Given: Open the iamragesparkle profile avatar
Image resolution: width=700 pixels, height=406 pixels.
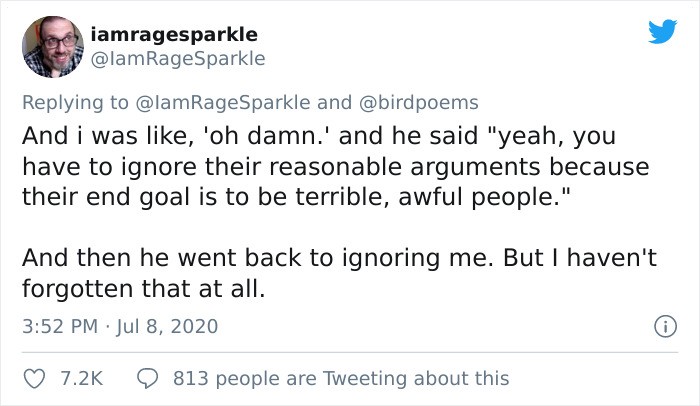Looking at the screenshot, I should [x=52, y=47].
